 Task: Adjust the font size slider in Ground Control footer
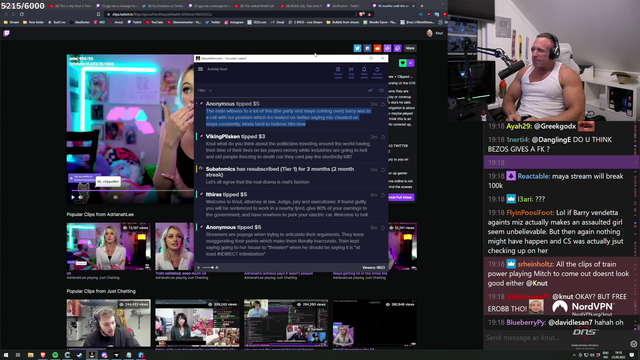click(208, 267)
